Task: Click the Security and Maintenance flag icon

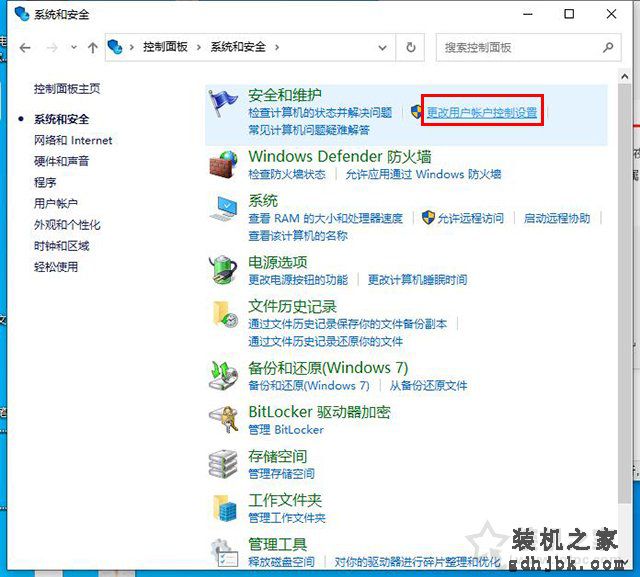Action: pos(222,103)
